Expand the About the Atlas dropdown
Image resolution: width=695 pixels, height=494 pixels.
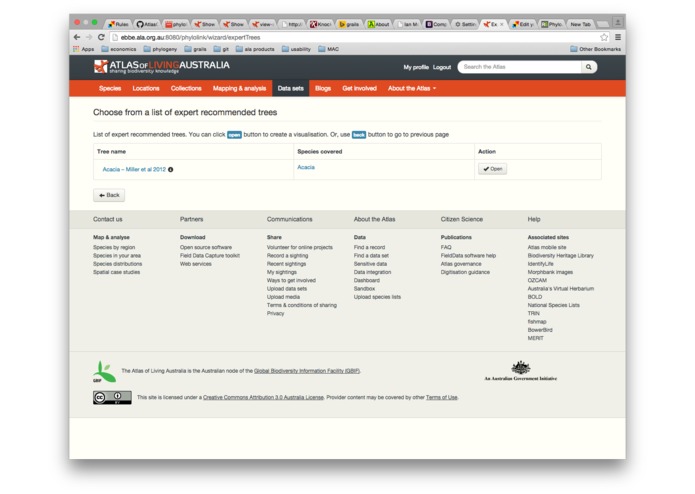point(412,89)
